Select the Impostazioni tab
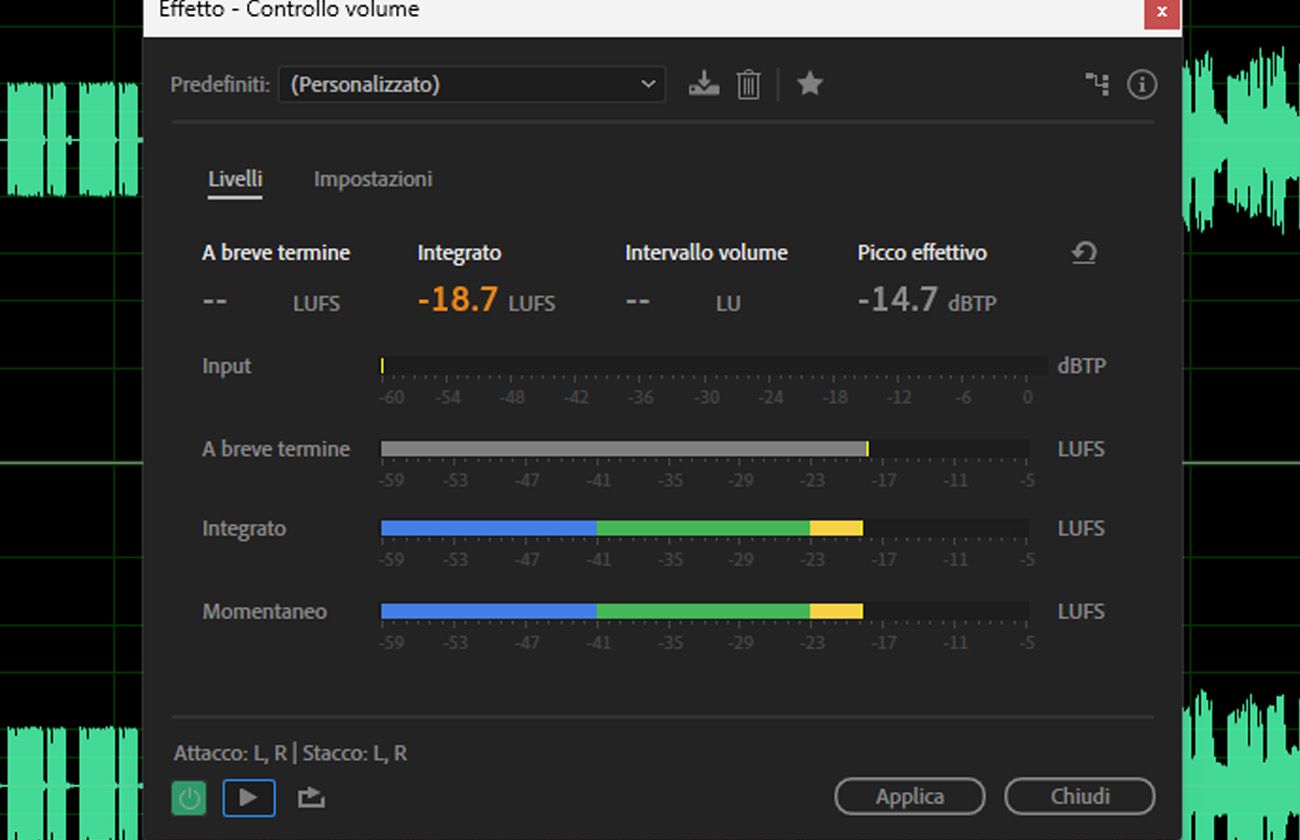Viewport: 1300px width, 840px height. pyautogui.click(x=372, y=178)
